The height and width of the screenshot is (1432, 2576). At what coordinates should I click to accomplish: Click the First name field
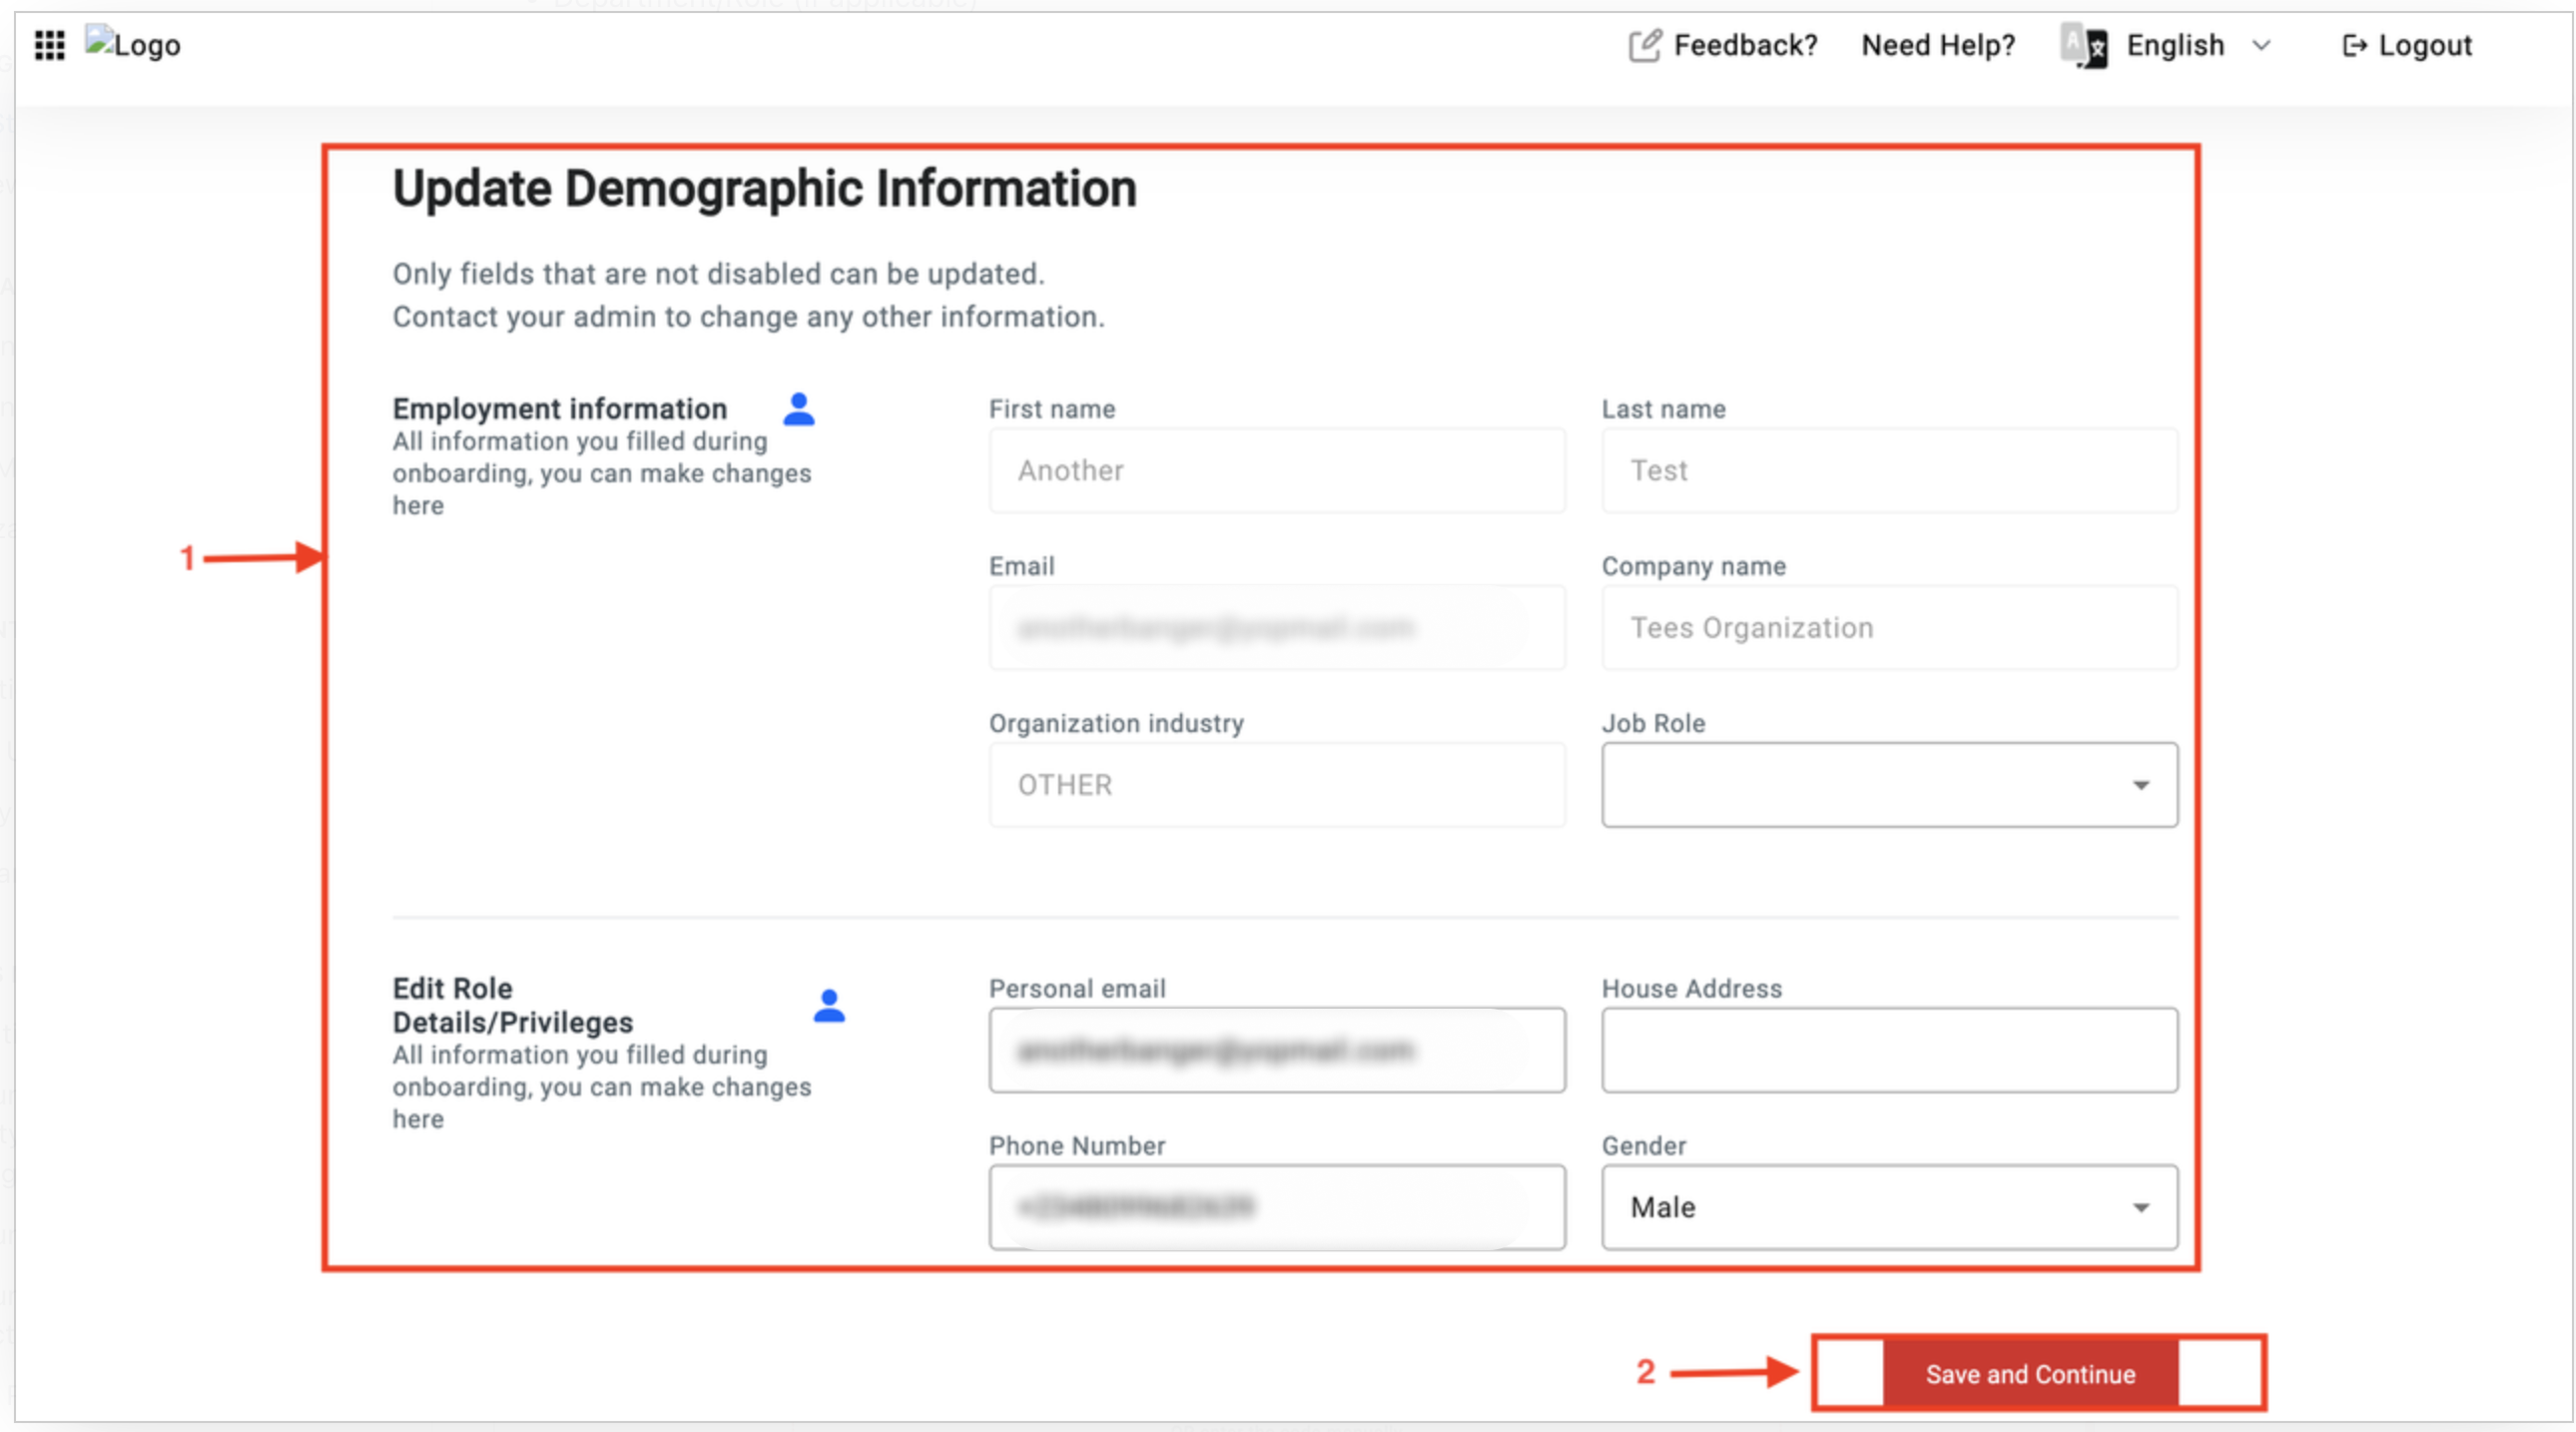point(1277,470)
